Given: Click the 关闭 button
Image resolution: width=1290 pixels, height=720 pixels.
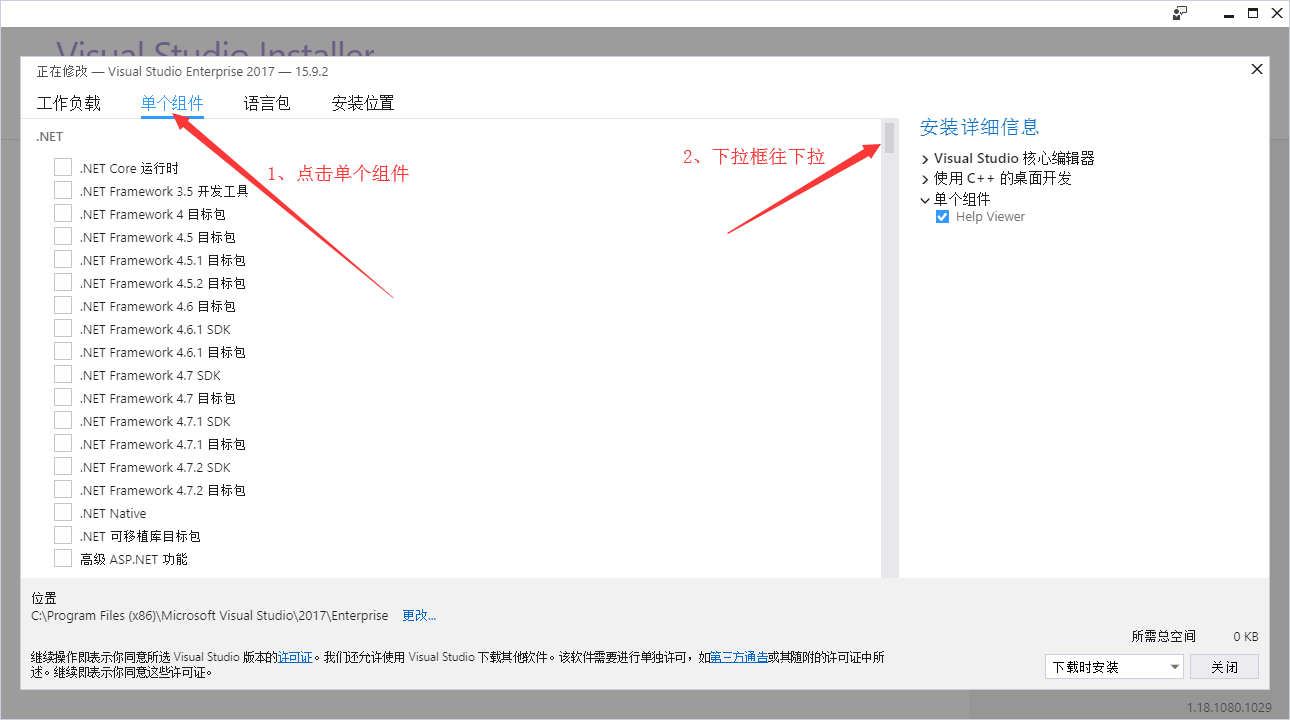Looking at the screenshot, I should tap(1225, 667).
